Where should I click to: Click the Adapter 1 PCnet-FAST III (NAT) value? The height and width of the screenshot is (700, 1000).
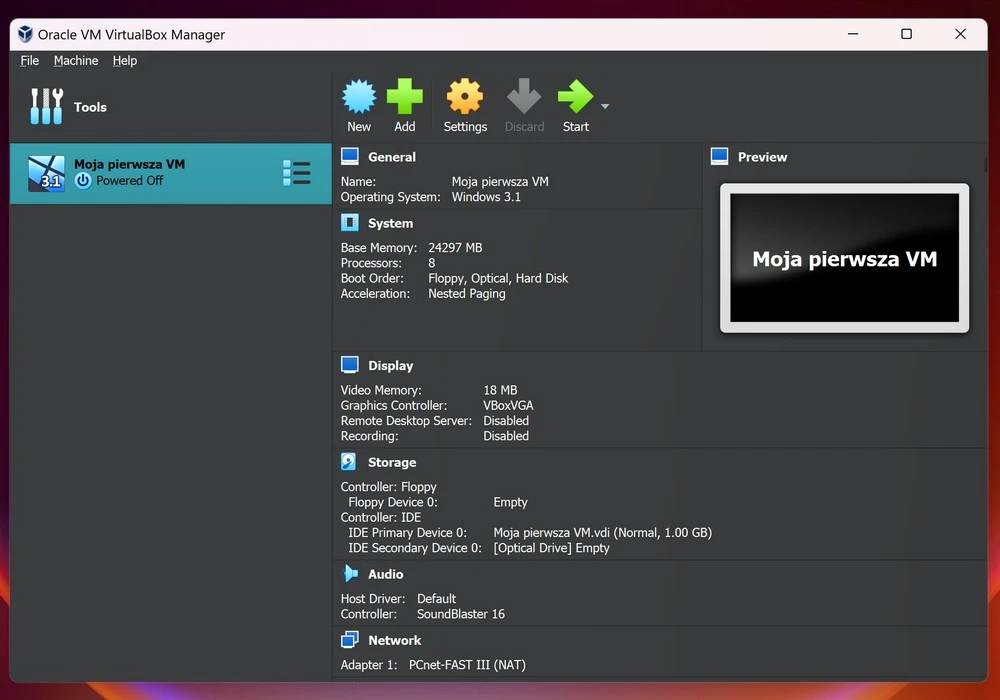pos(467,665)
